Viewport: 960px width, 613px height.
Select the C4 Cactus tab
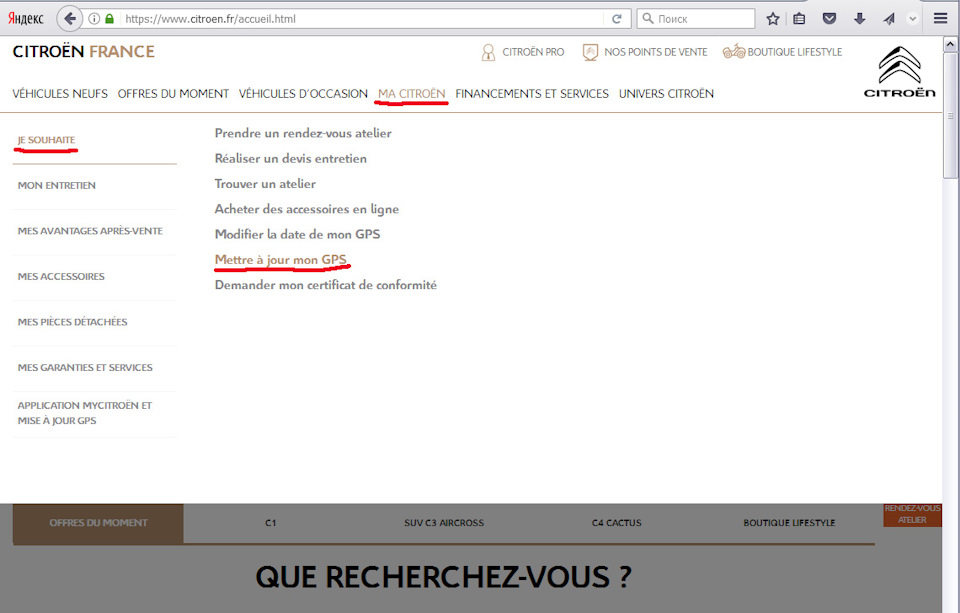pyautogui.click(x=617, y=523)
